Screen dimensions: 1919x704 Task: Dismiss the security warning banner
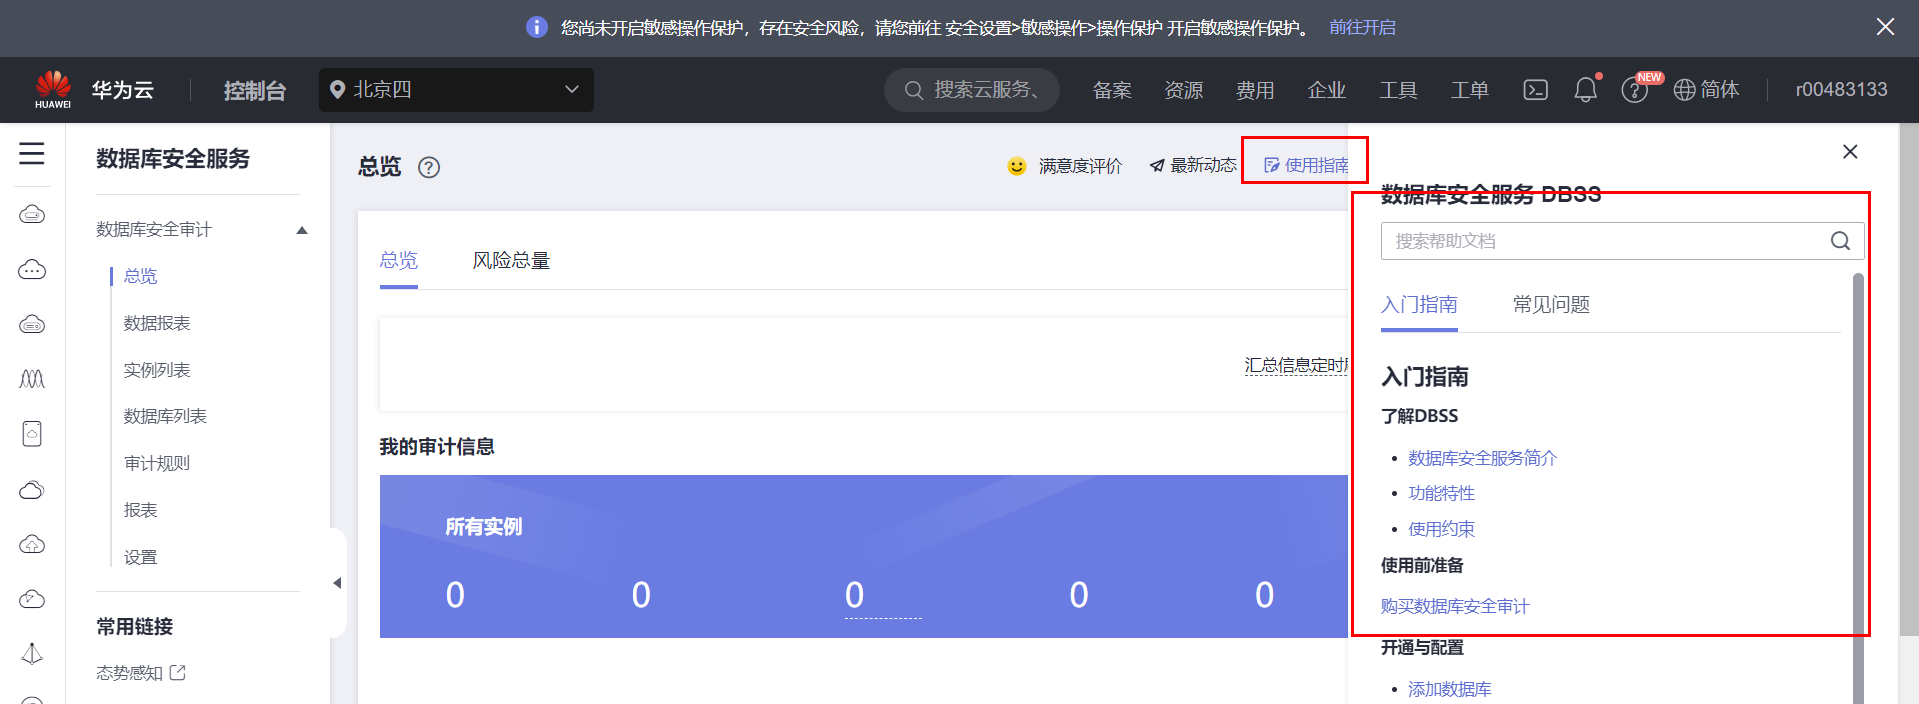click(x=1885, y=27)
